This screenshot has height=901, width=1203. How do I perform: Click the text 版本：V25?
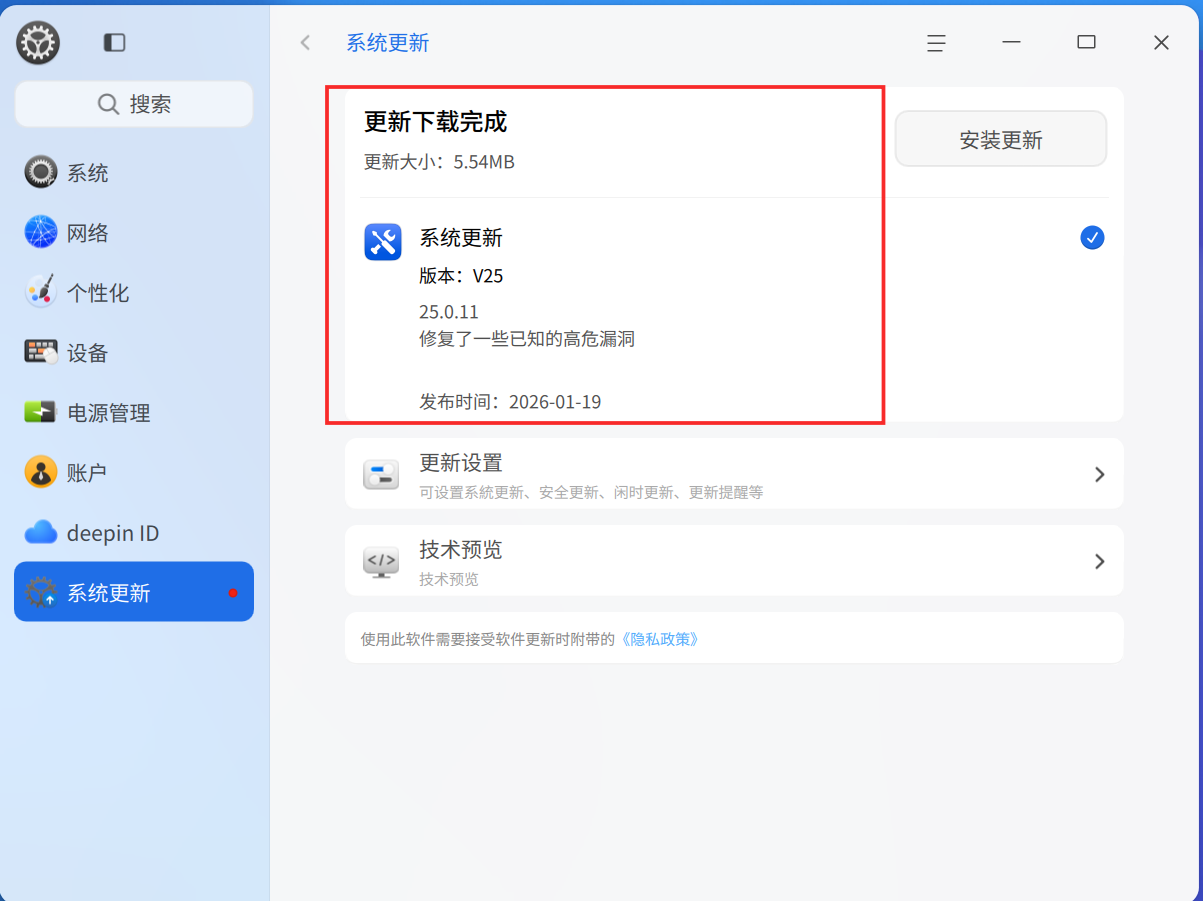461,276
